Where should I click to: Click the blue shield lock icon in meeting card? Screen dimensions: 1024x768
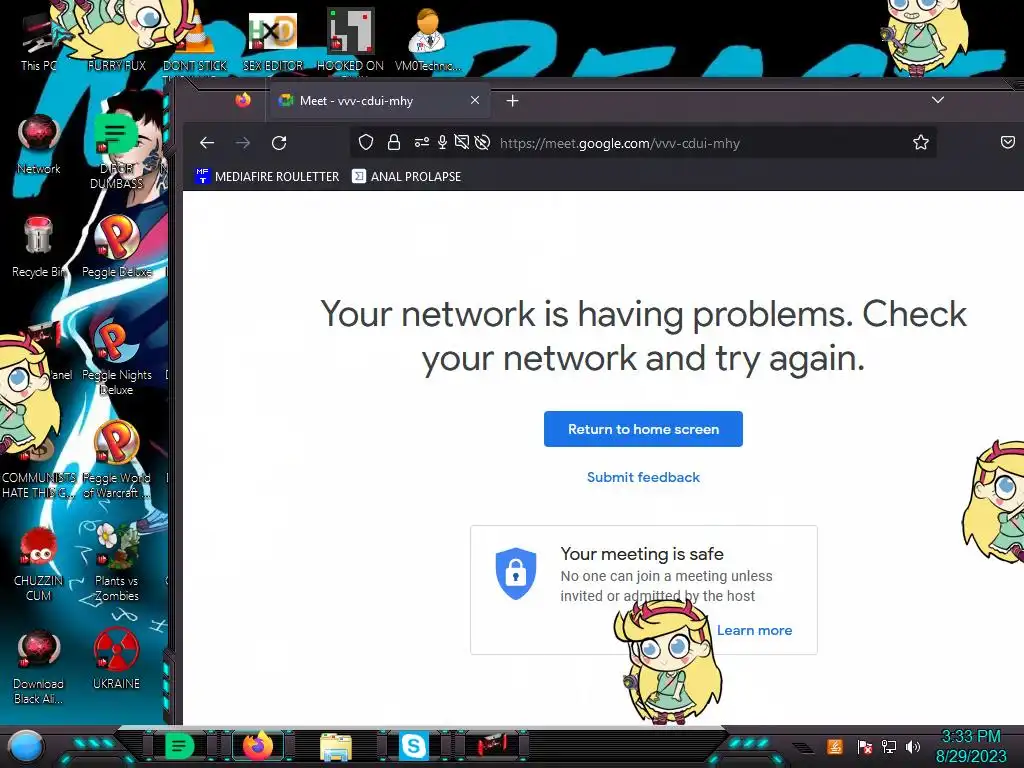click(x=516, y=573)
